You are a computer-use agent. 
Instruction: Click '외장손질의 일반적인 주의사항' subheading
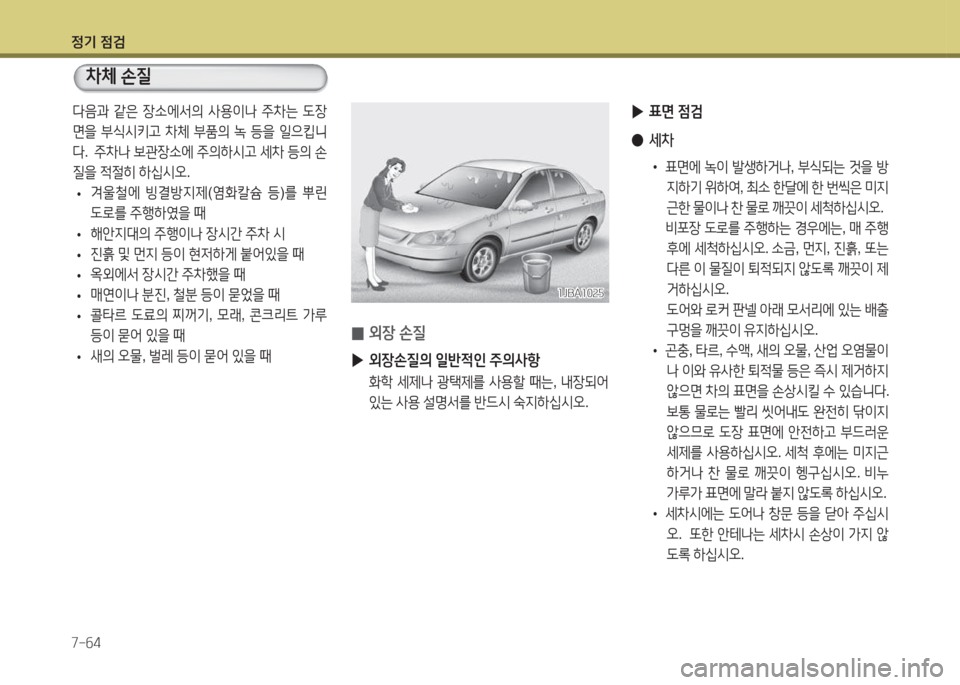point(454,360)
